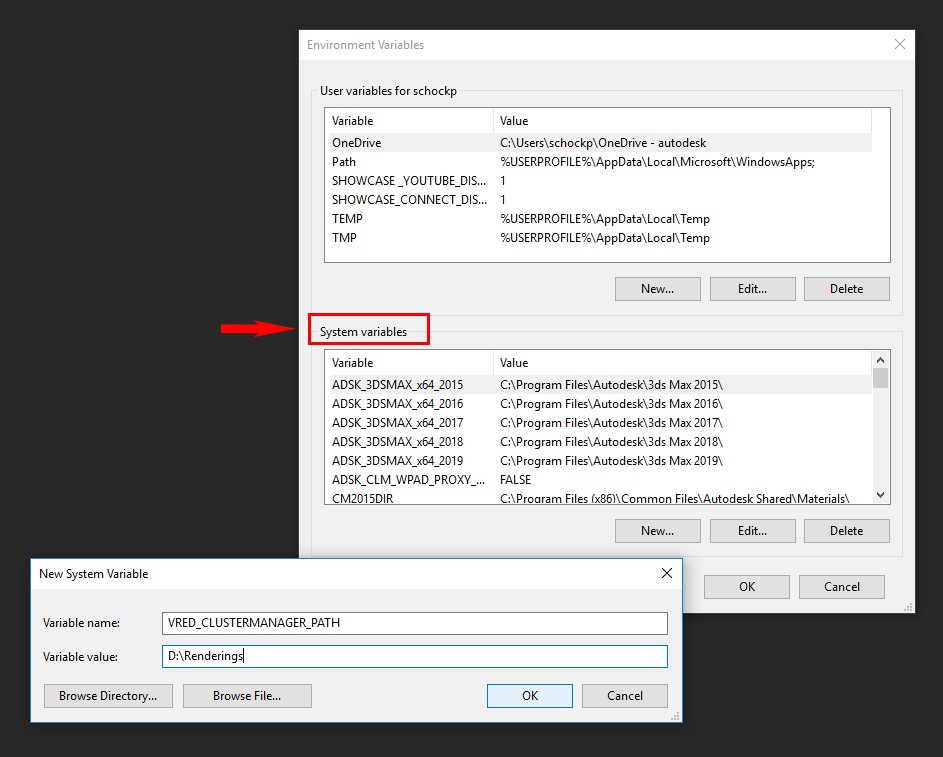Click Delete under System variables section
The width and height of the screenshot is (943, 757).
846,530
